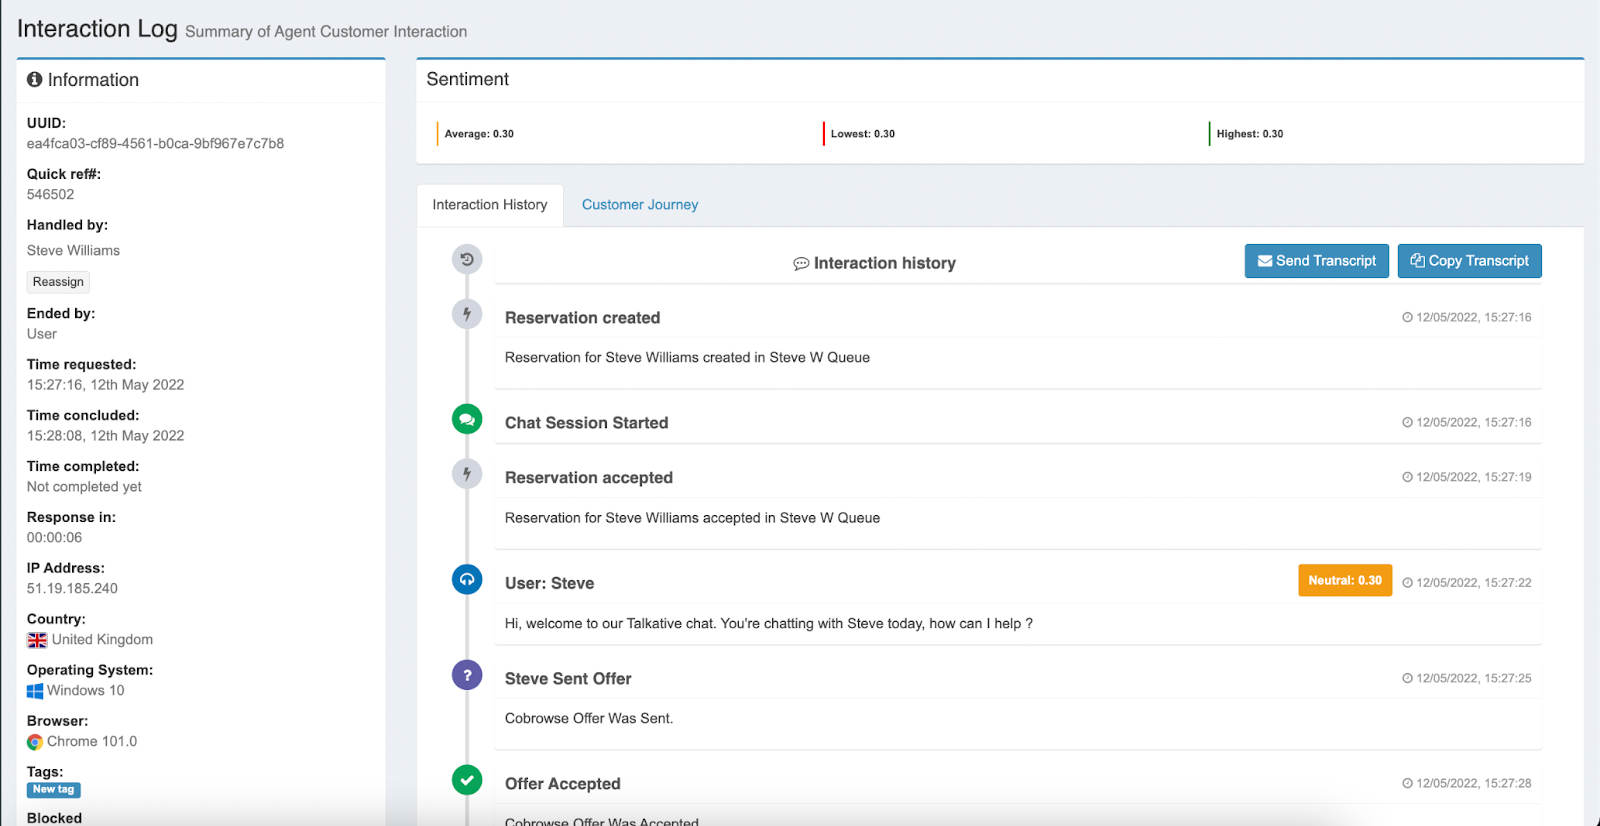The width and height of the screenshot is (1600, 826).
Task: Click the New tag label
Action: tap(54, 790)
